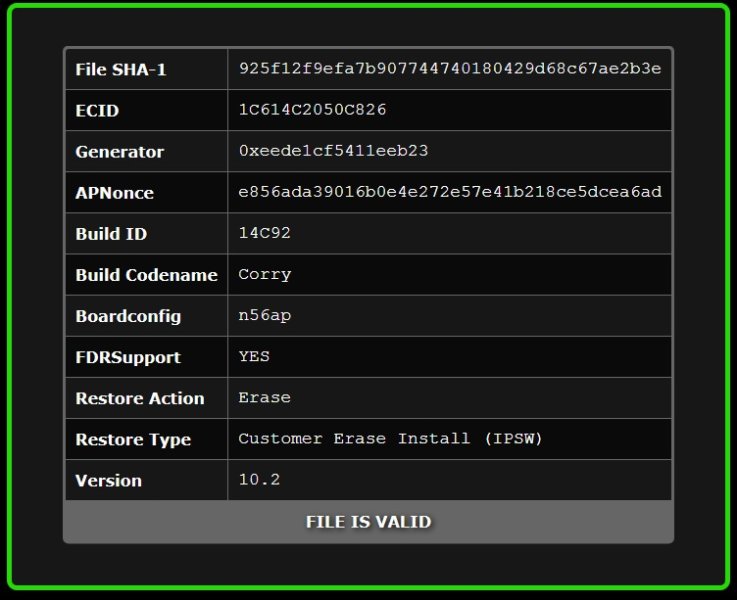Click Customer Erase Install (IPSW) text

pos(390,438)
